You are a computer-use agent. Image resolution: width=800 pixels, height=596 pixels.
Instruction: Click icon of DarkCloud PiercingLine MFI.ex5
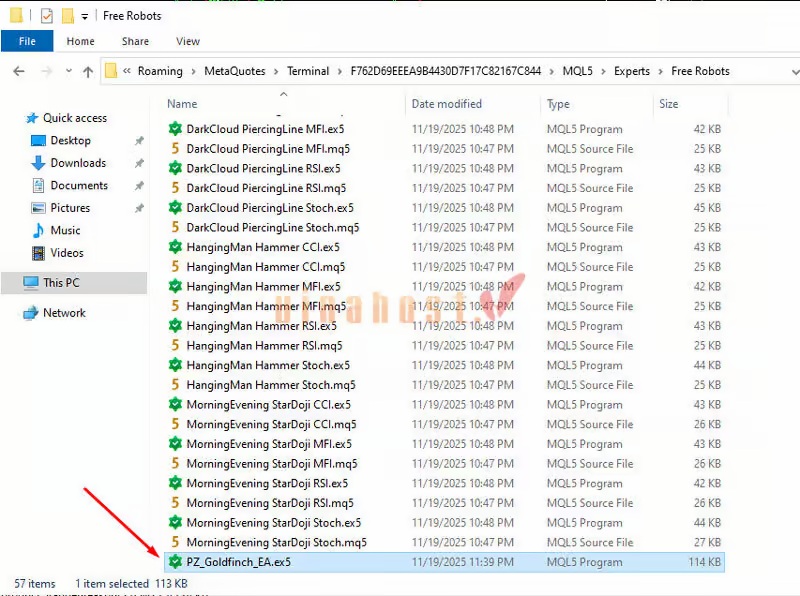[x=175, y=129]
